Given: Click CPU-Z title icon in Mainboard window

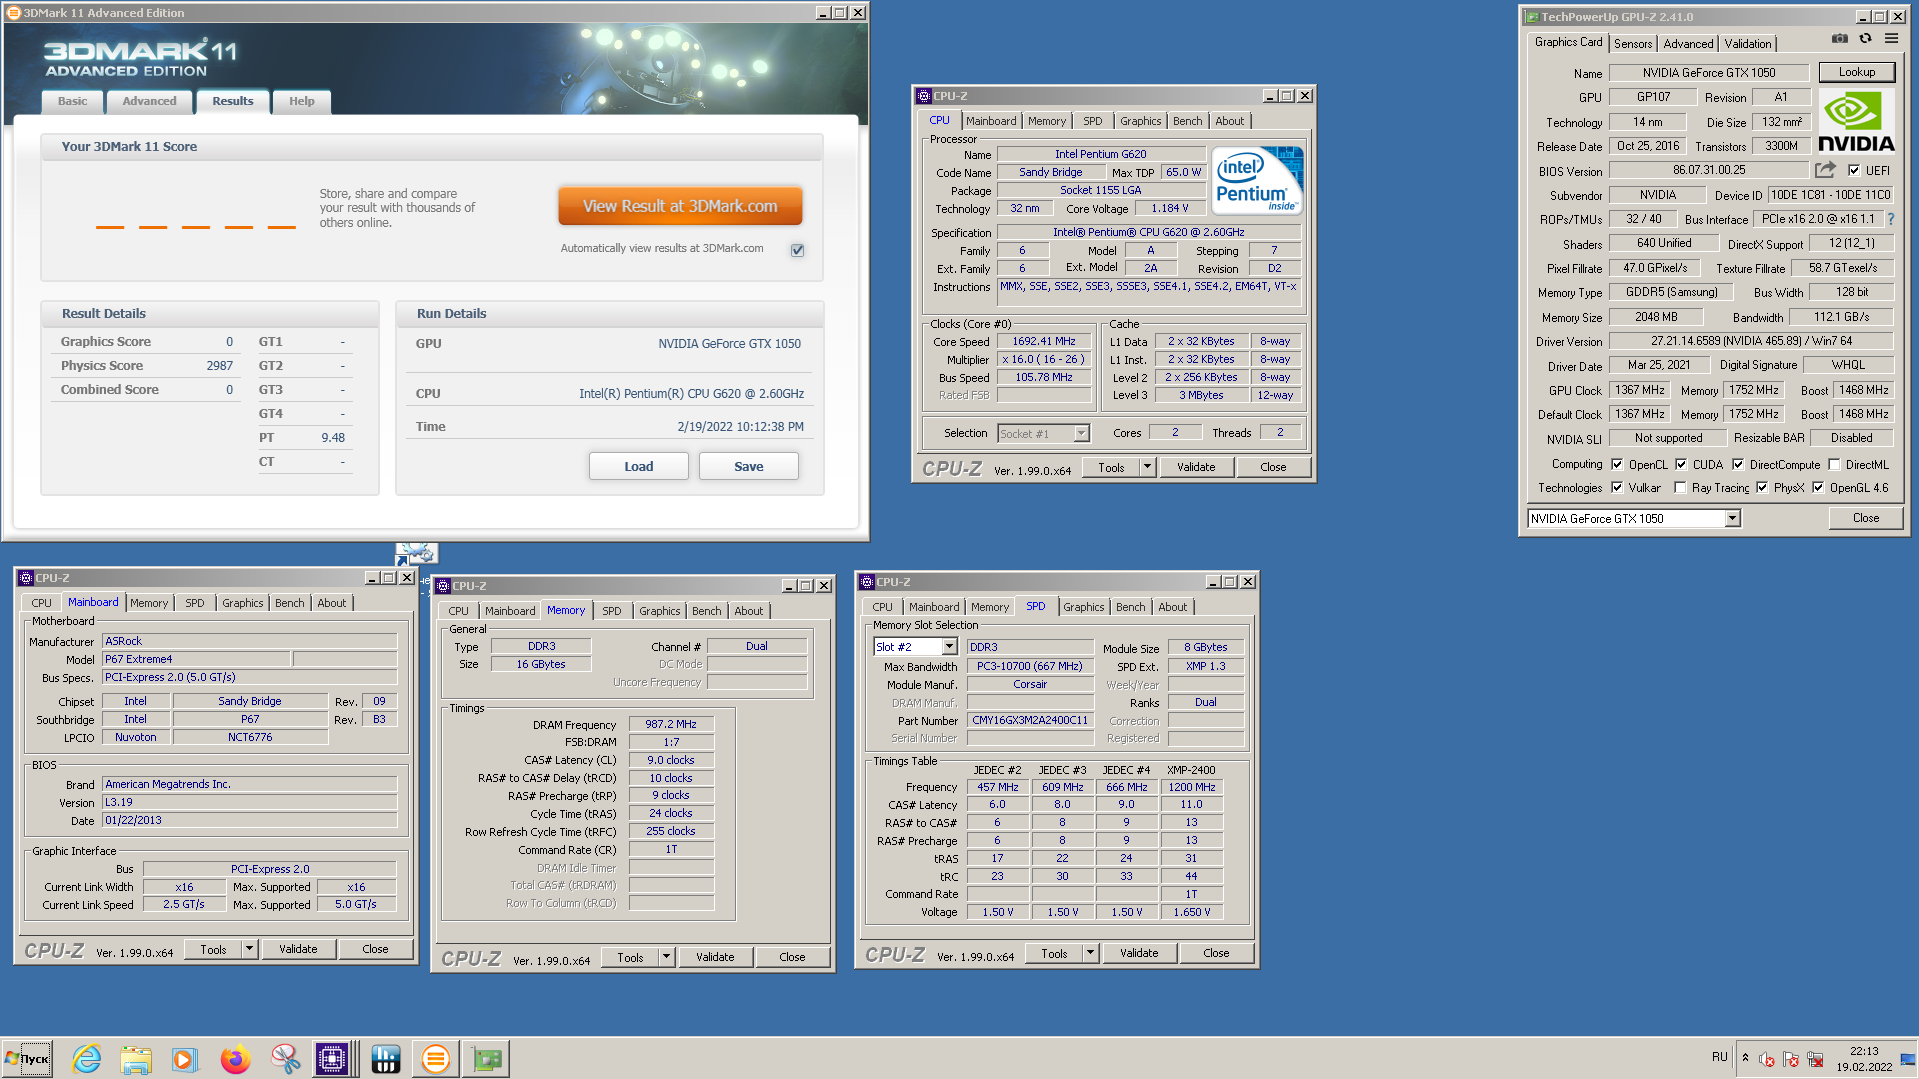Looking at the screenshot, I should pos(26,578).
